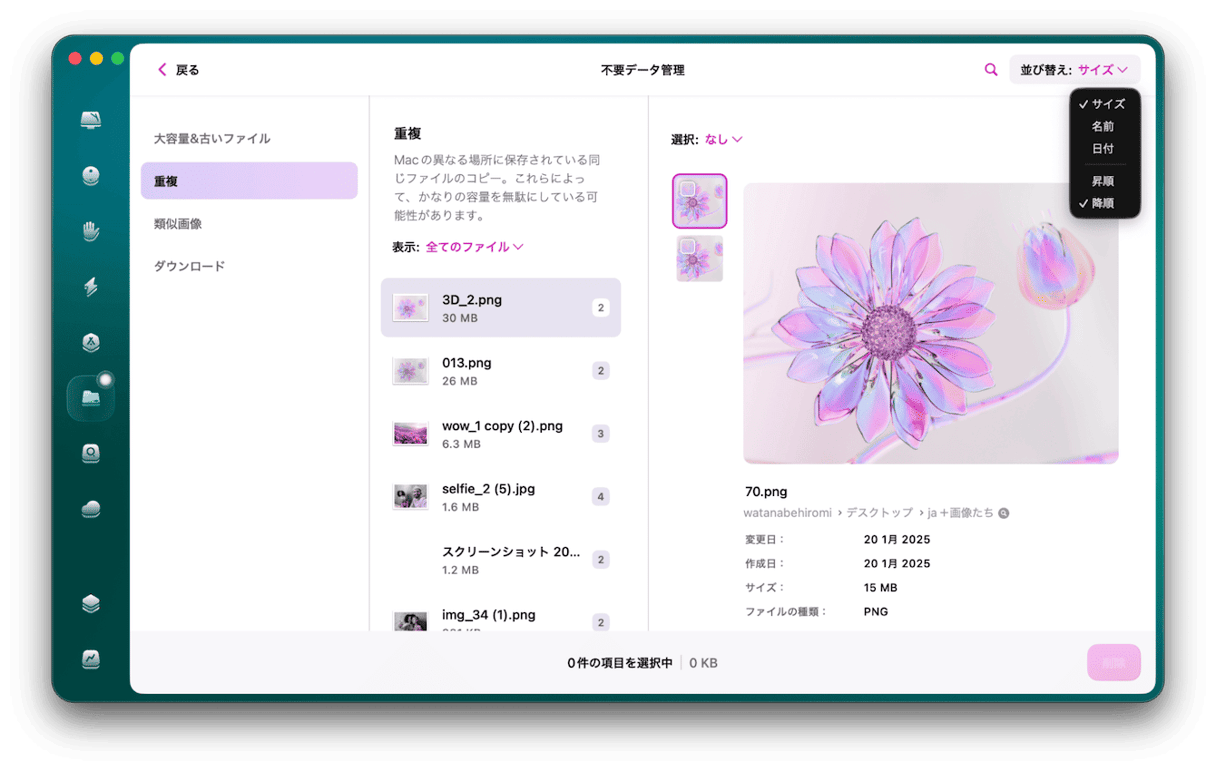Open the Applications icon in sidebar
Viewport: 1216px width, 771px height.
[x=91, y=343]
